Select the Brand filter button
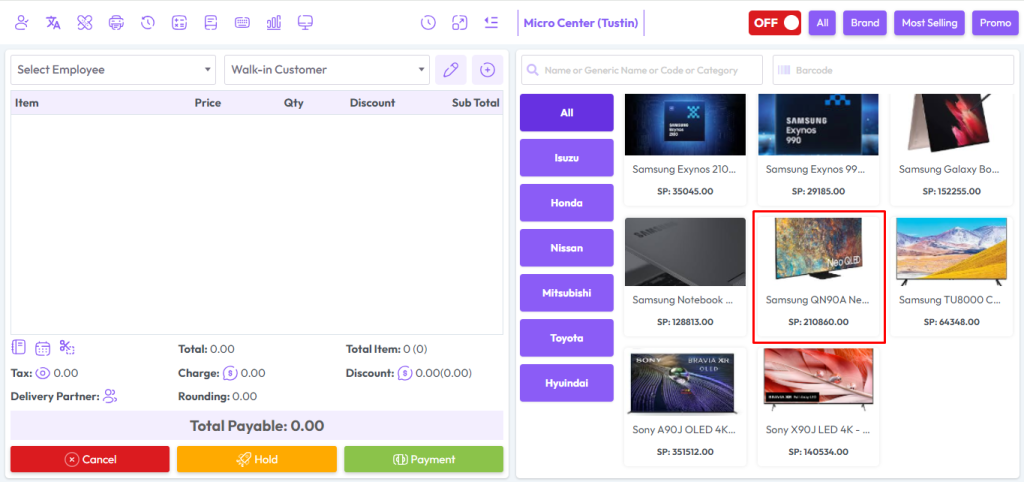 [865, 23]
